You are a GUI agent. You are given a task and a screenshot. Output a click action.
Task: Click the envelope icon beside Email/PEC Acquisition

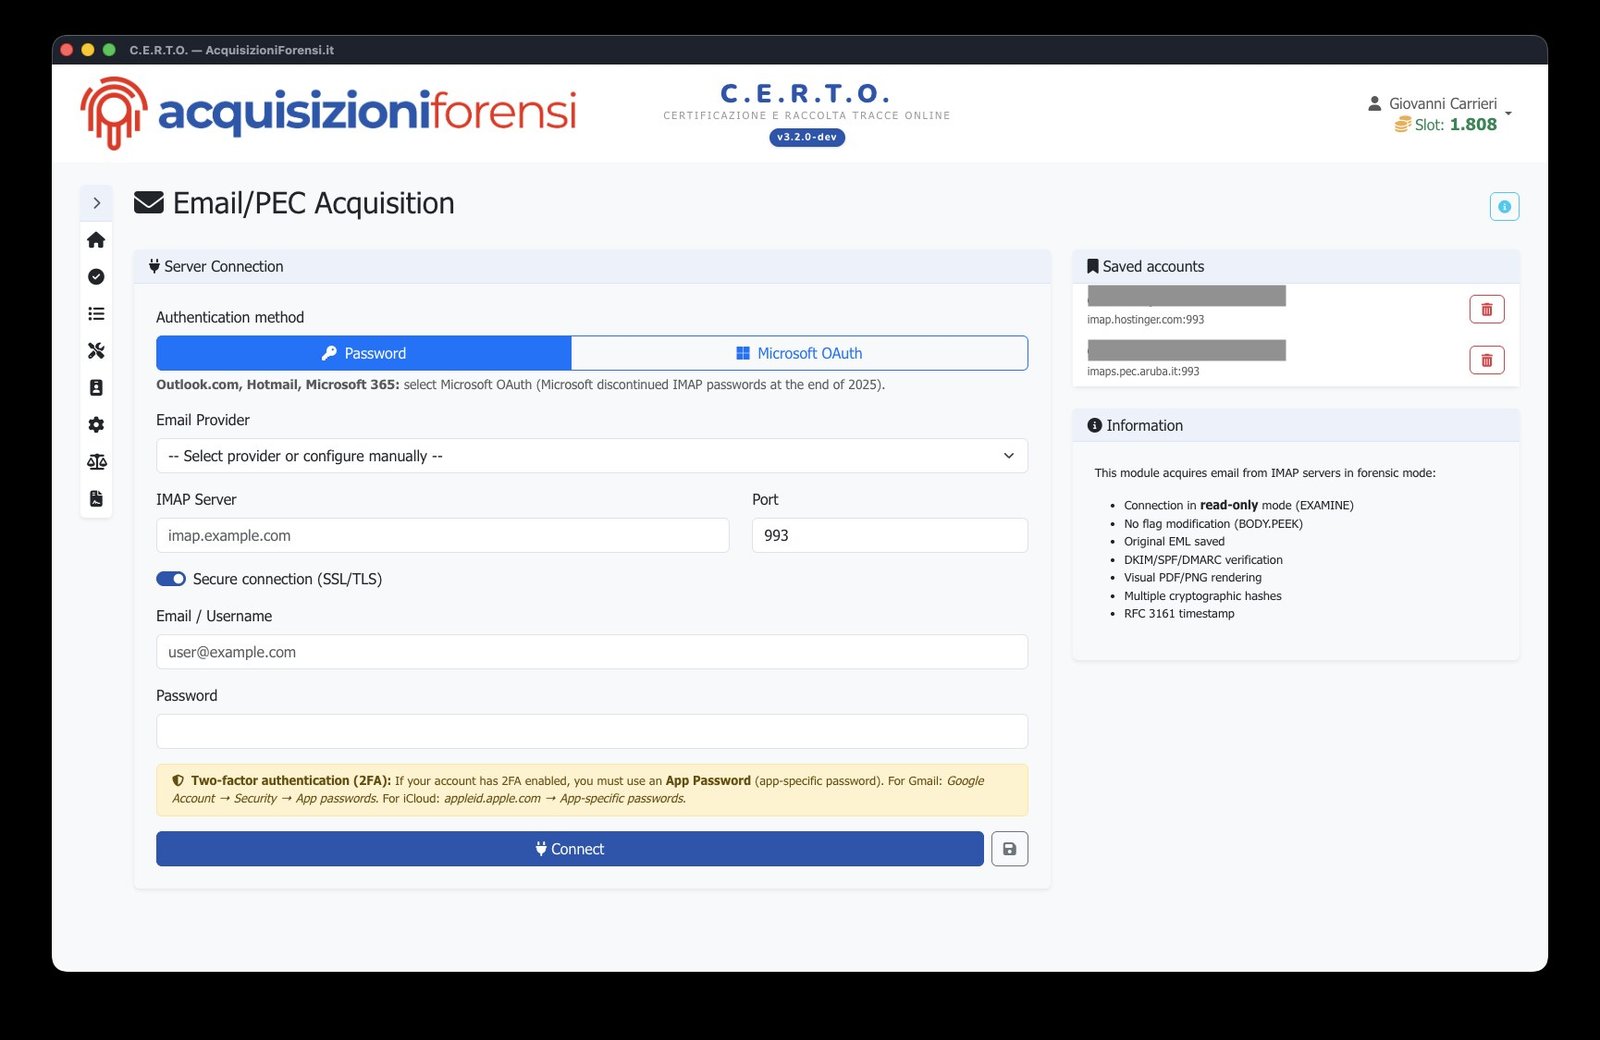coord(149,203)
